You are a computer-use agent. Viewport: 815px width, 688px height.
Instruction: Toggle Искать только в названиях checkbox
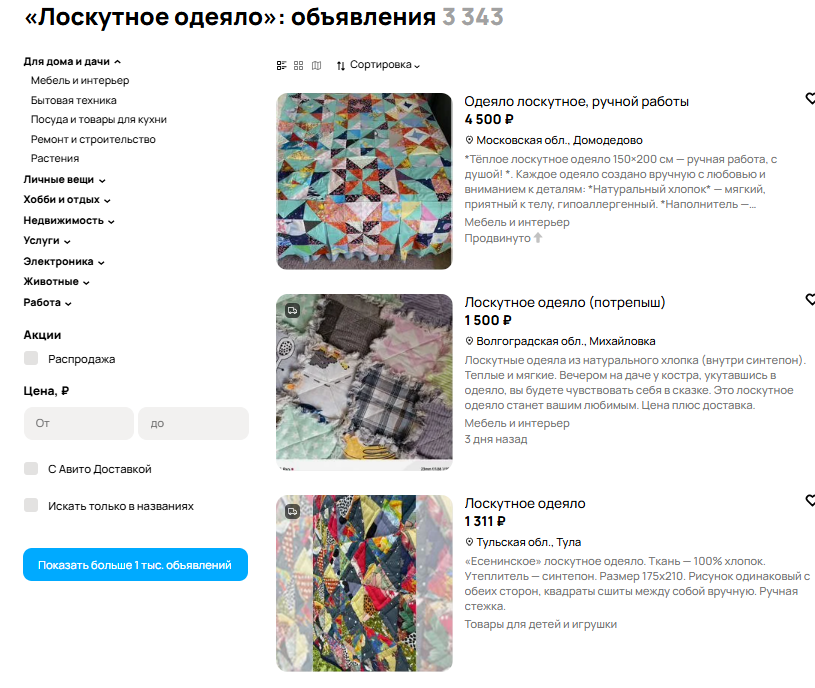[x=31, y=505]
